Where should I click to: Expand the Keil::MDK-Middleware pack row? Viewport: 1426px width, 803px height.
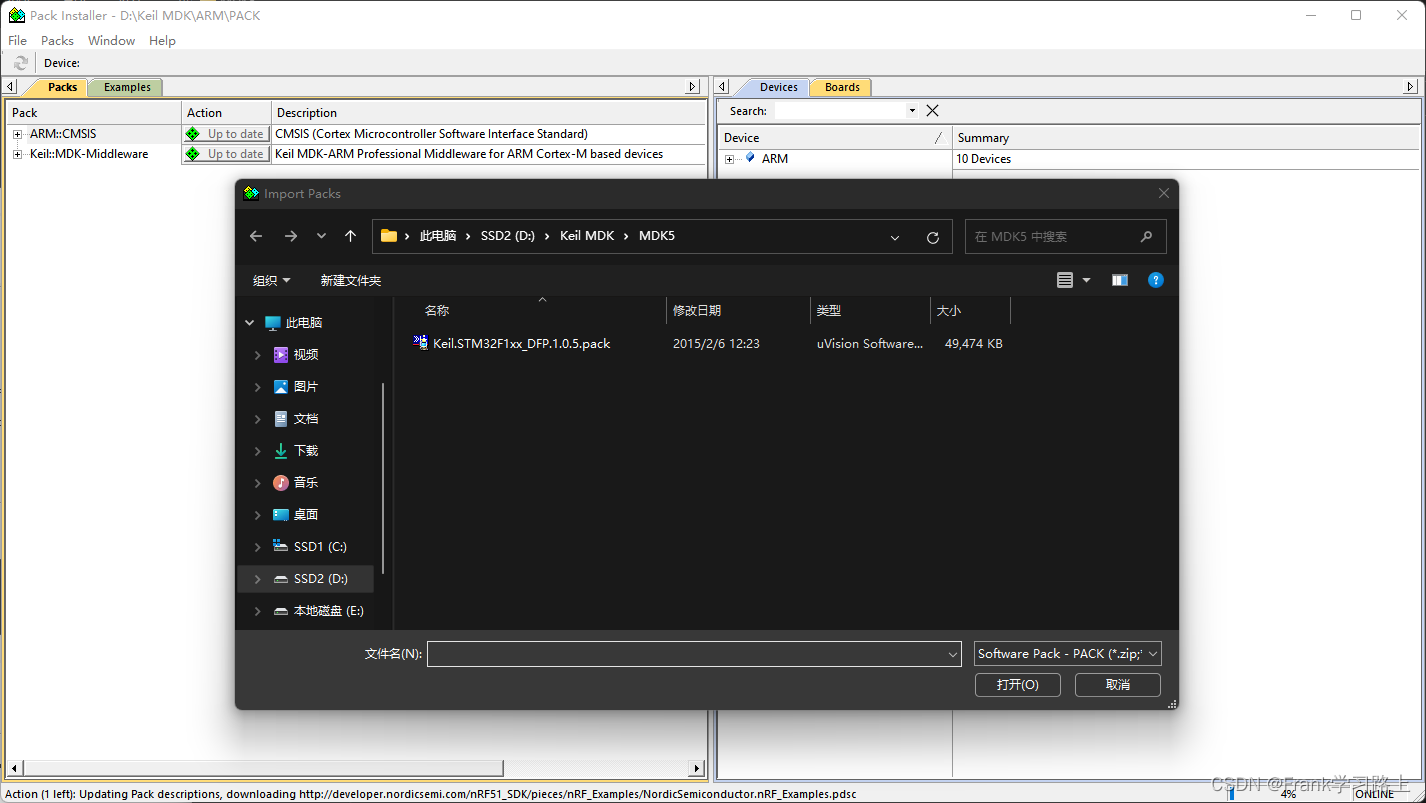click(17, 154)
